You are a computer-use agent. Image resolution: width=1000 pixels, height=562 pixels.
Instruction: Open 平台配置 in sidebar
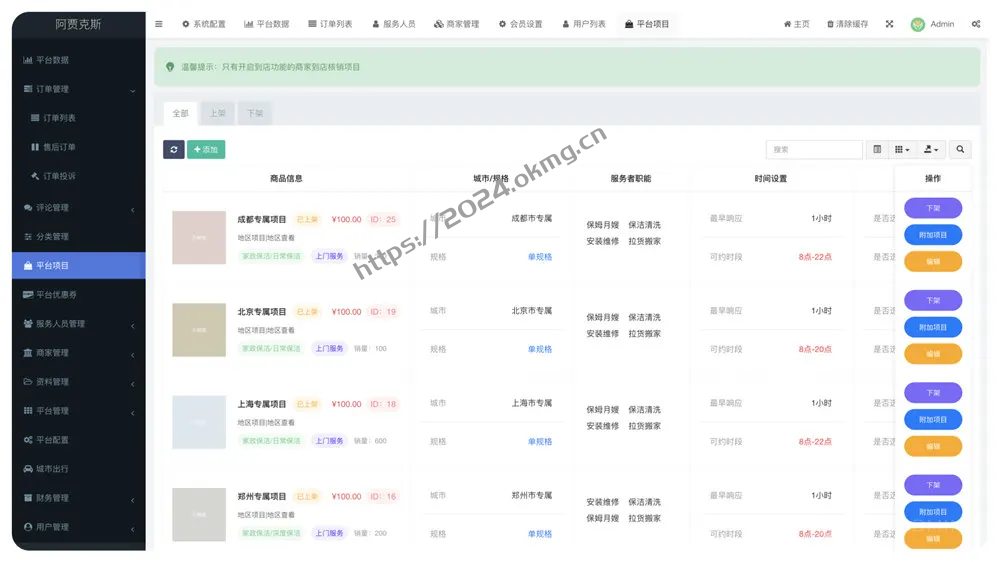click(78, 440)
